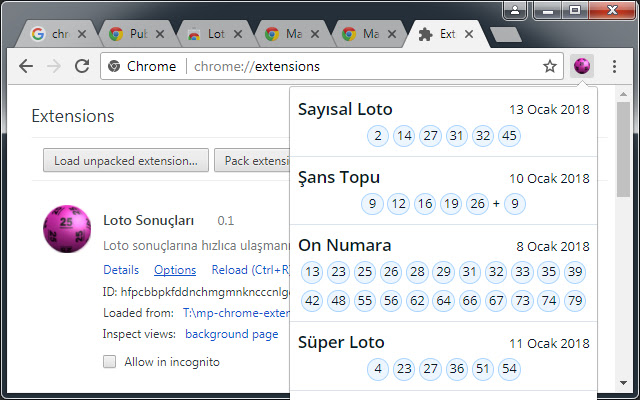Click the page scrollbar down arrow
This screenshot has height=400, width=640.
623,383
